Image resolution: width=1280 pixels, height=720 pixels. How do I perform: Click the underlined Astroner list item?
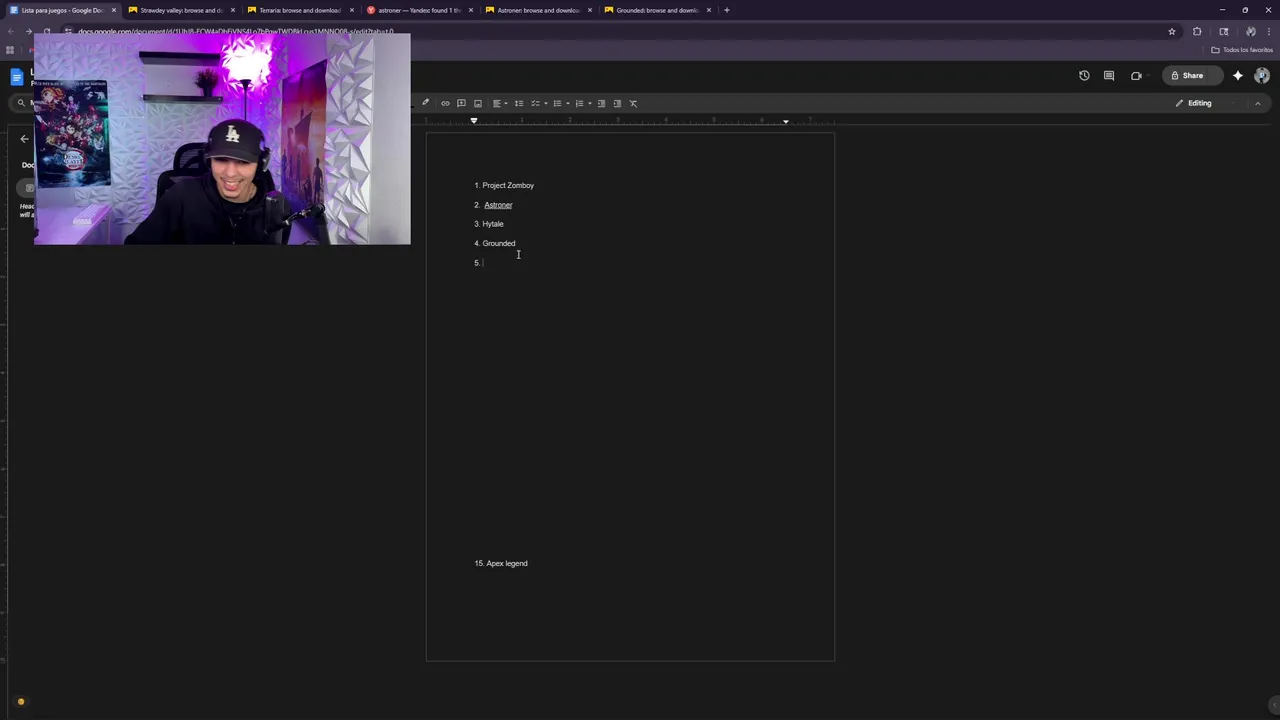pyautogui.click(x=498, y=205)
